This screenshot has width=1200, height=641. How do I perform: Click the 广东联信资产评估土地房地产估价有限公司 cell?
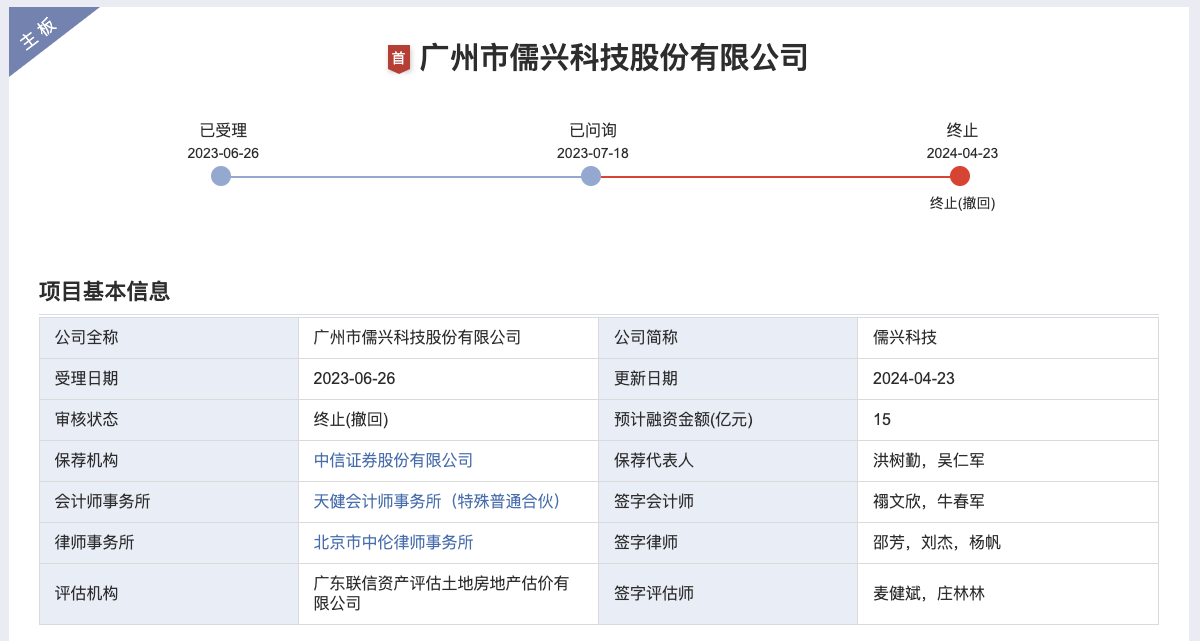tap(448, 594)
